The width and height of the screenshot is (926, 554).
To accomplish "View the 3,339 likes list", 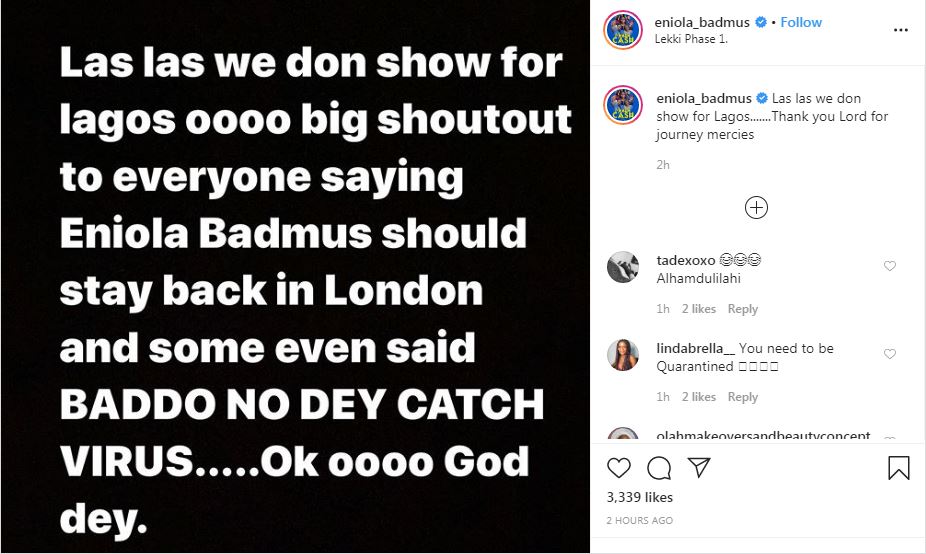I will (x=640, y=497).
